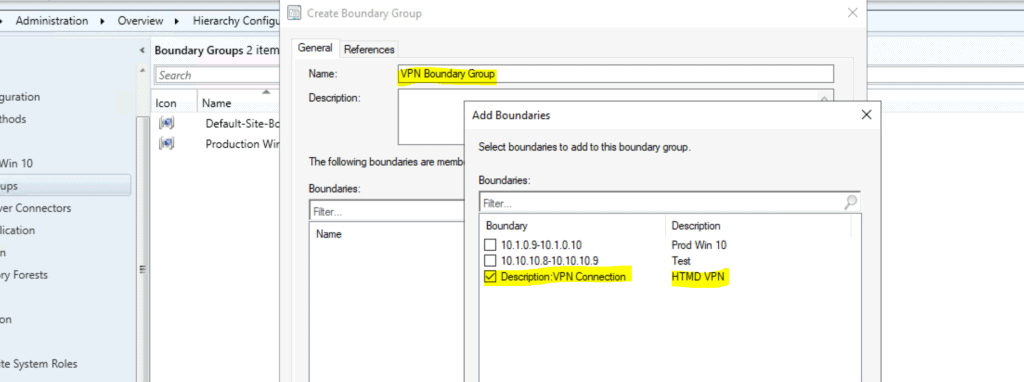Click the Production Win boundary group icon
The height and width of the screenshot is (382, 1024).
166,144
